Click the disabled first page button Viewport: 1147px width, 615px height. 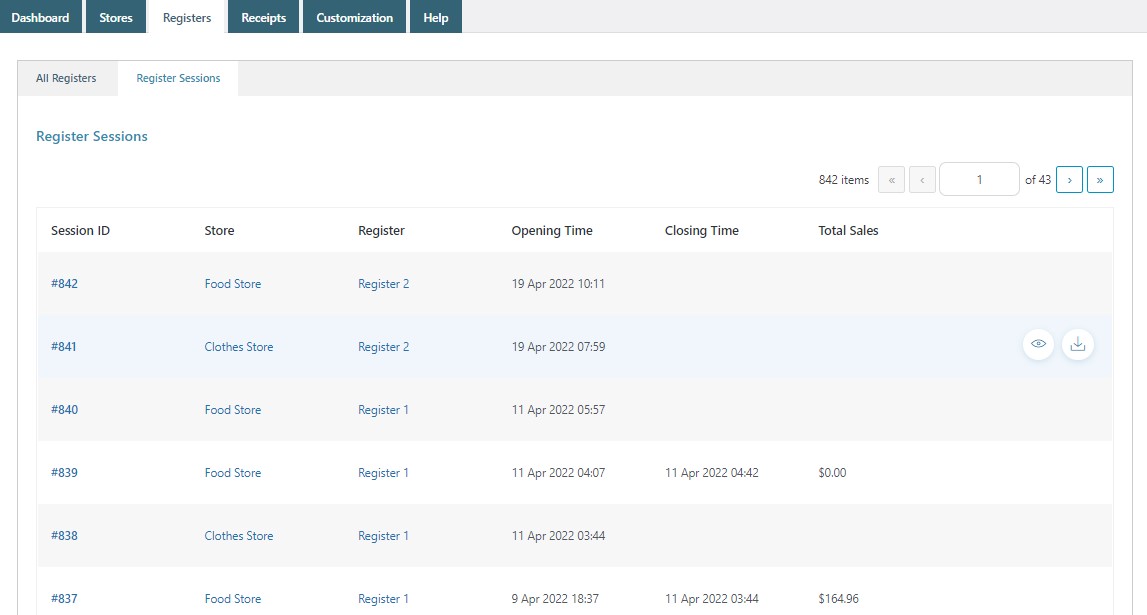pos(891,180)
